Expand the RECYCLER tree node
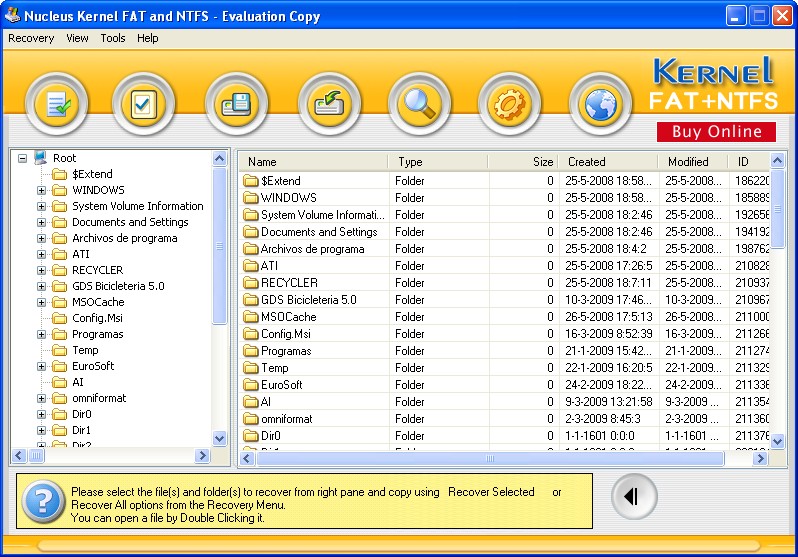This screenshot has width=798, height=557. pos(41,270)
